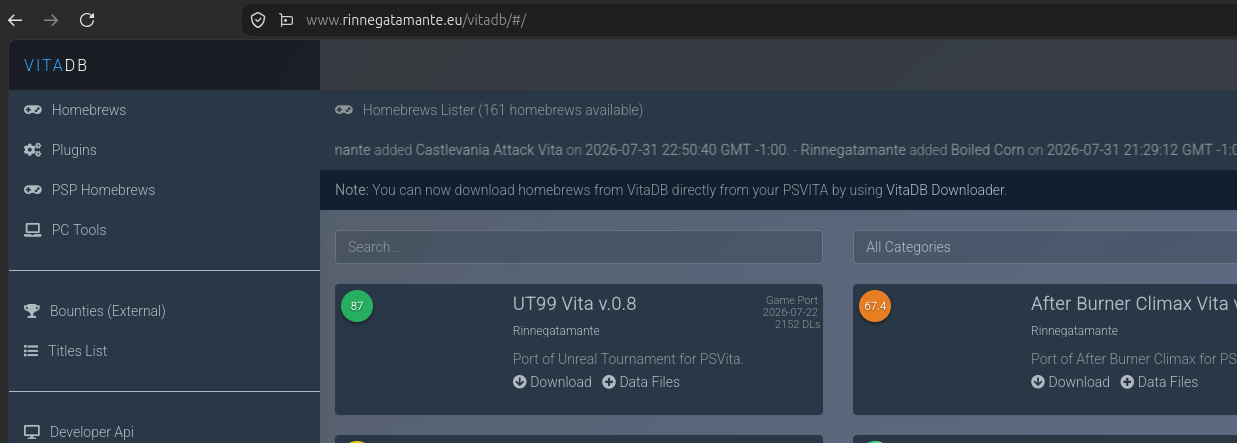Click the browser forward arrow
Screen dimensions: 1237x443
point(51,20)
